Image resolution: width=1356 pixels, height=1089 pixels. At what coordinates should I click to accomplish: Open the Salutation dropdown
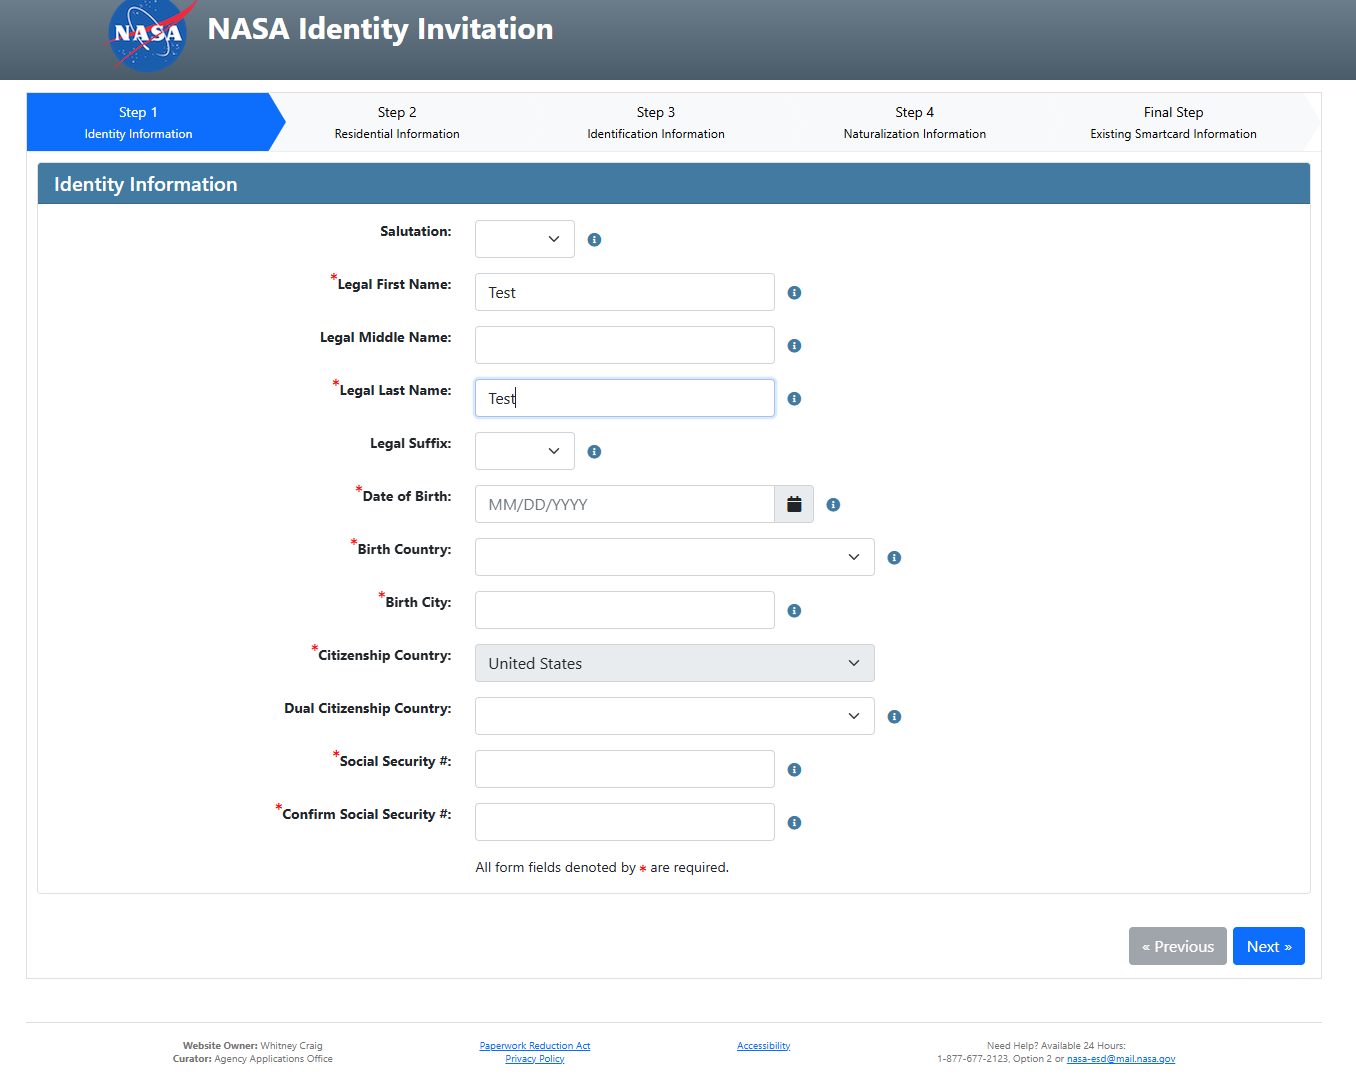(x=525, y=240)
